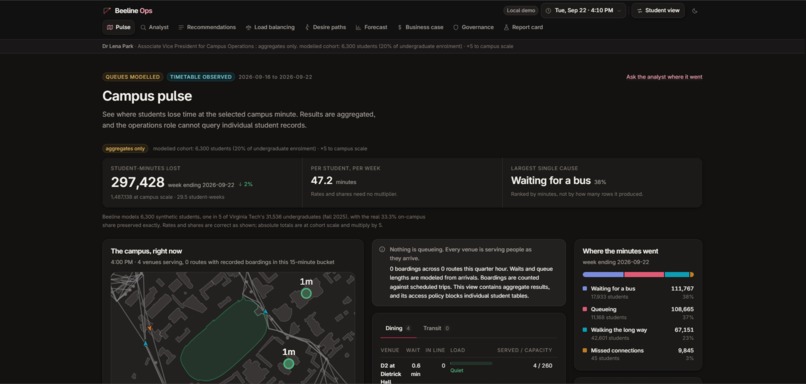The width and height of the screenshot is (806, 384).
Task: Click the blue triangle stop beside the field
Action: [265, 312]
